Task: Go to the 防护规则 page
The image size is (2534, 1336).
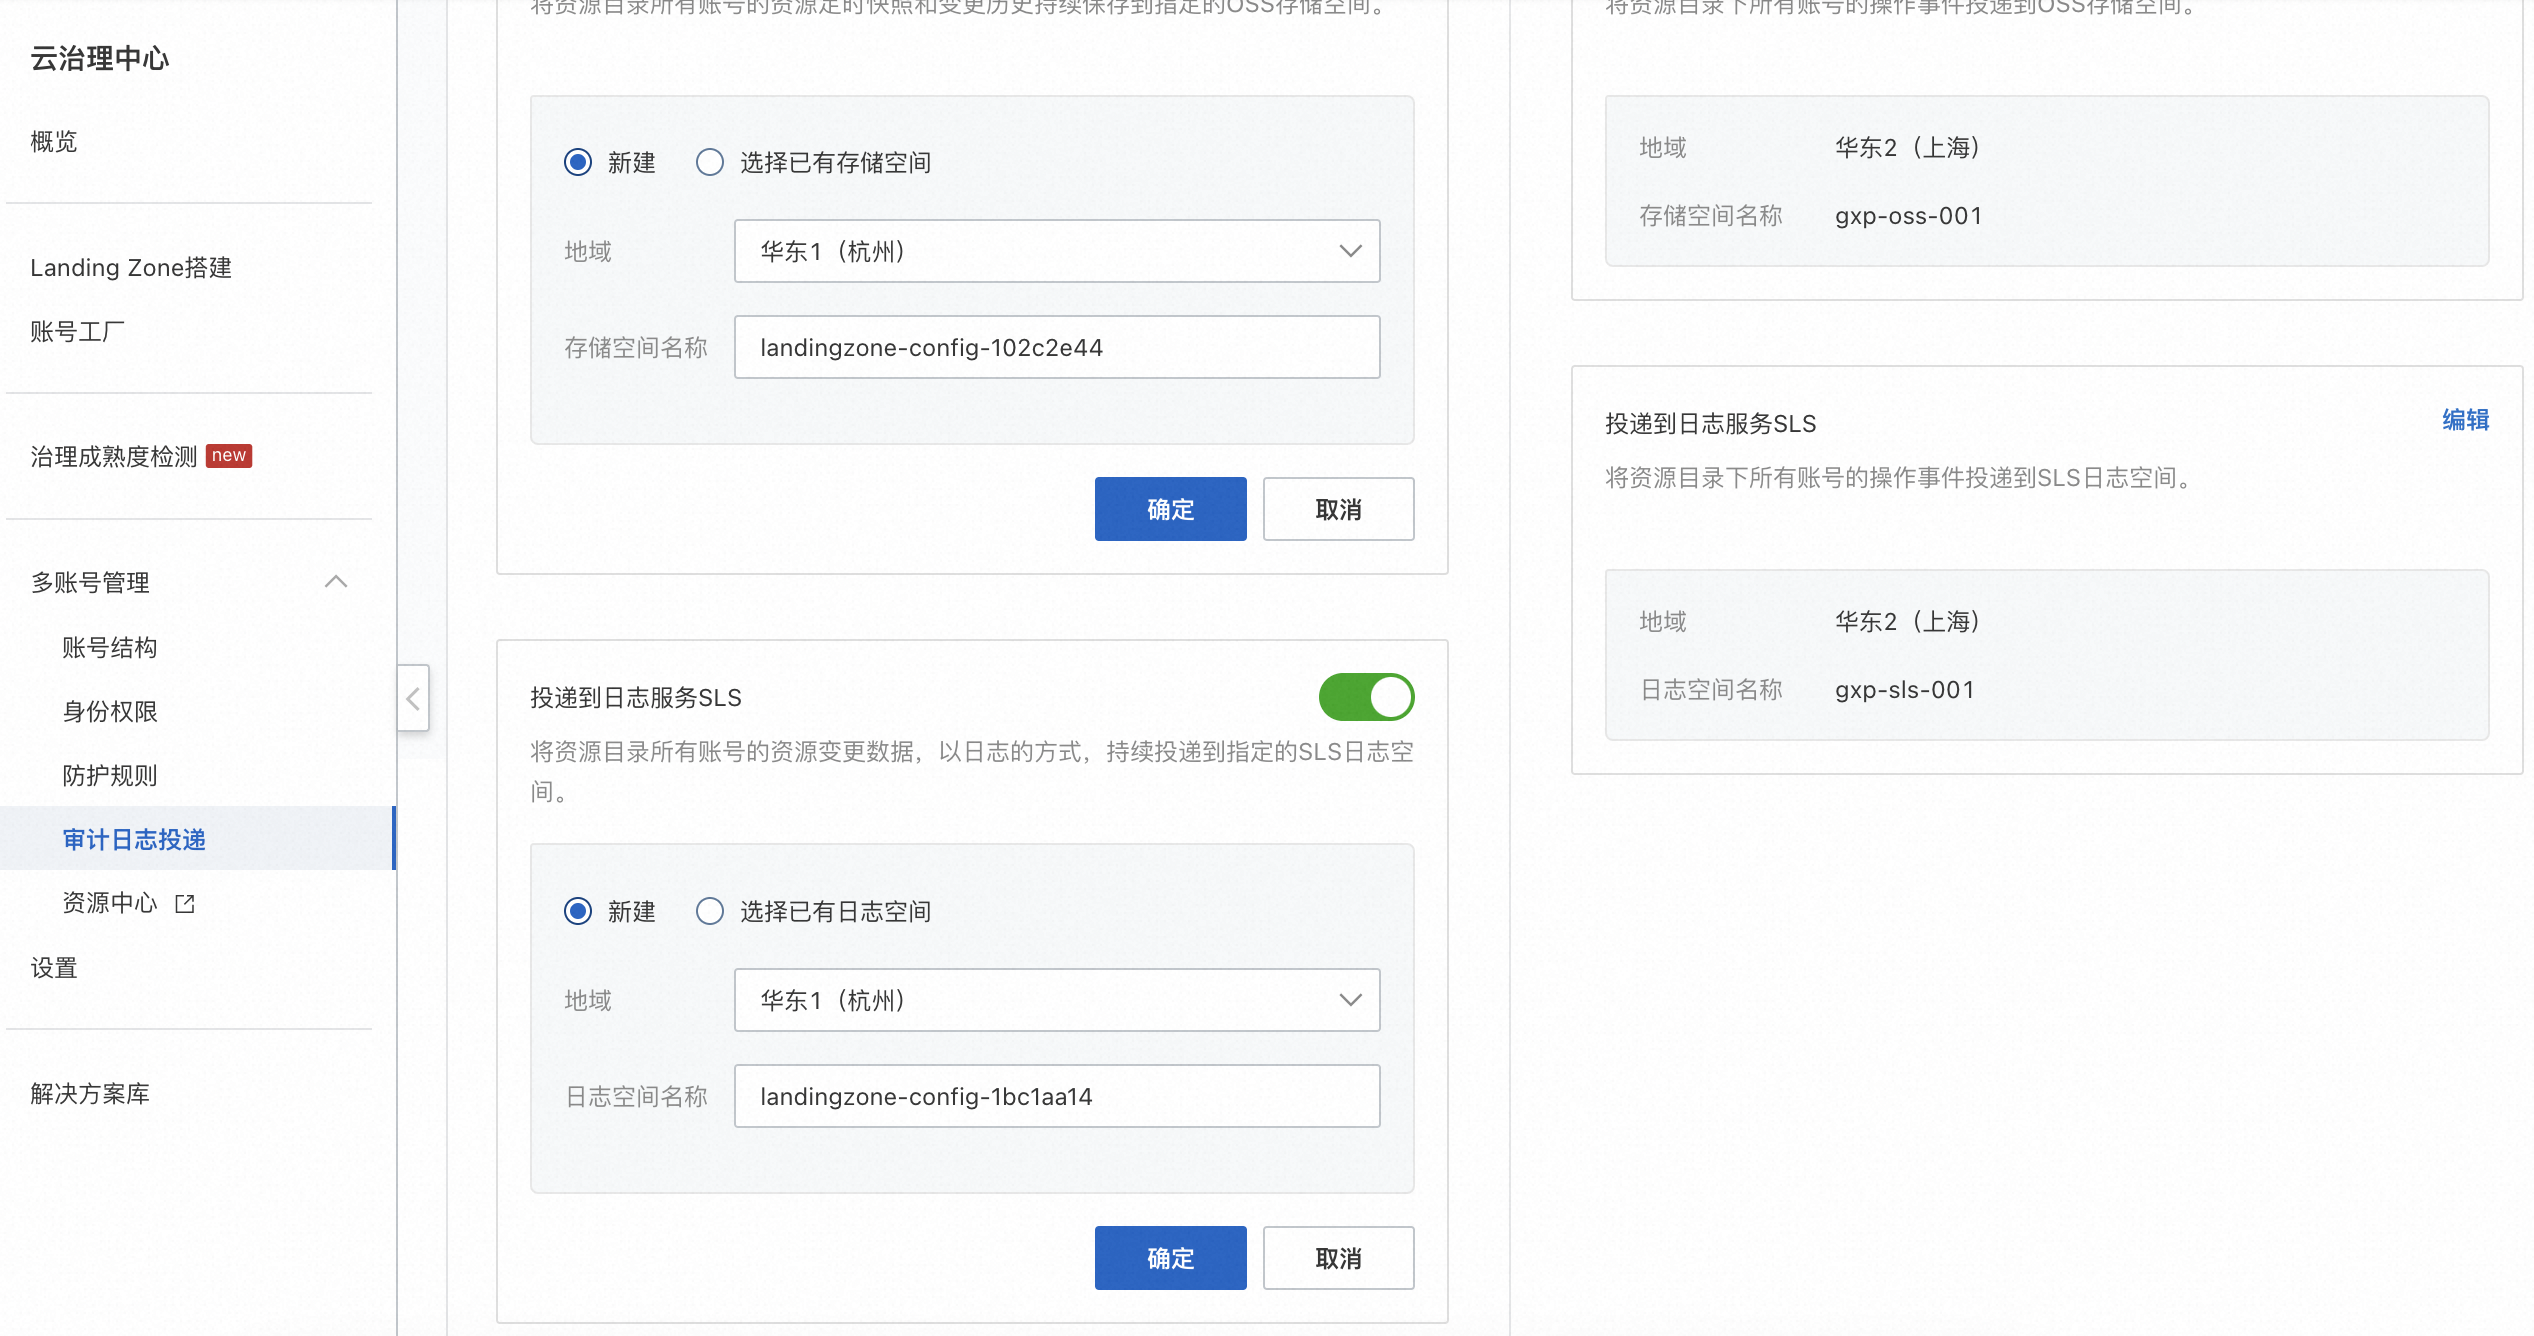Action: tap(110, 776)
